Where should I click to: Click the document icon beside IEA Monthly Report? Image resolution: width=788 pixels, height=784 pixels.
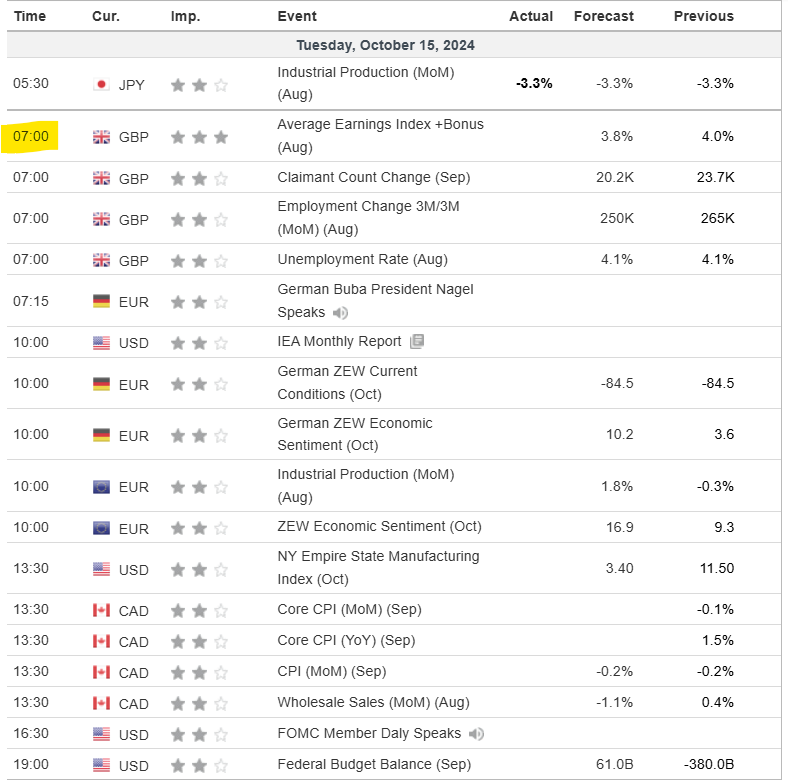coord(417,342)
